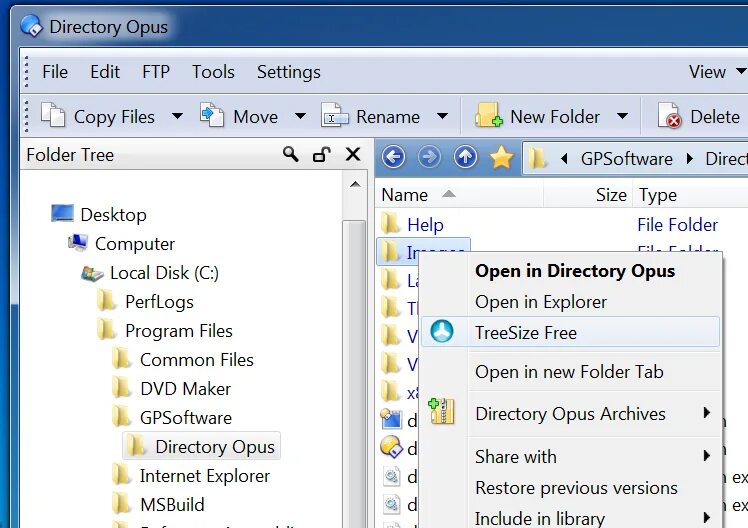Click the Copy Files toolbar icon
This screenshot has width=748, height=528.
[53, 115]
